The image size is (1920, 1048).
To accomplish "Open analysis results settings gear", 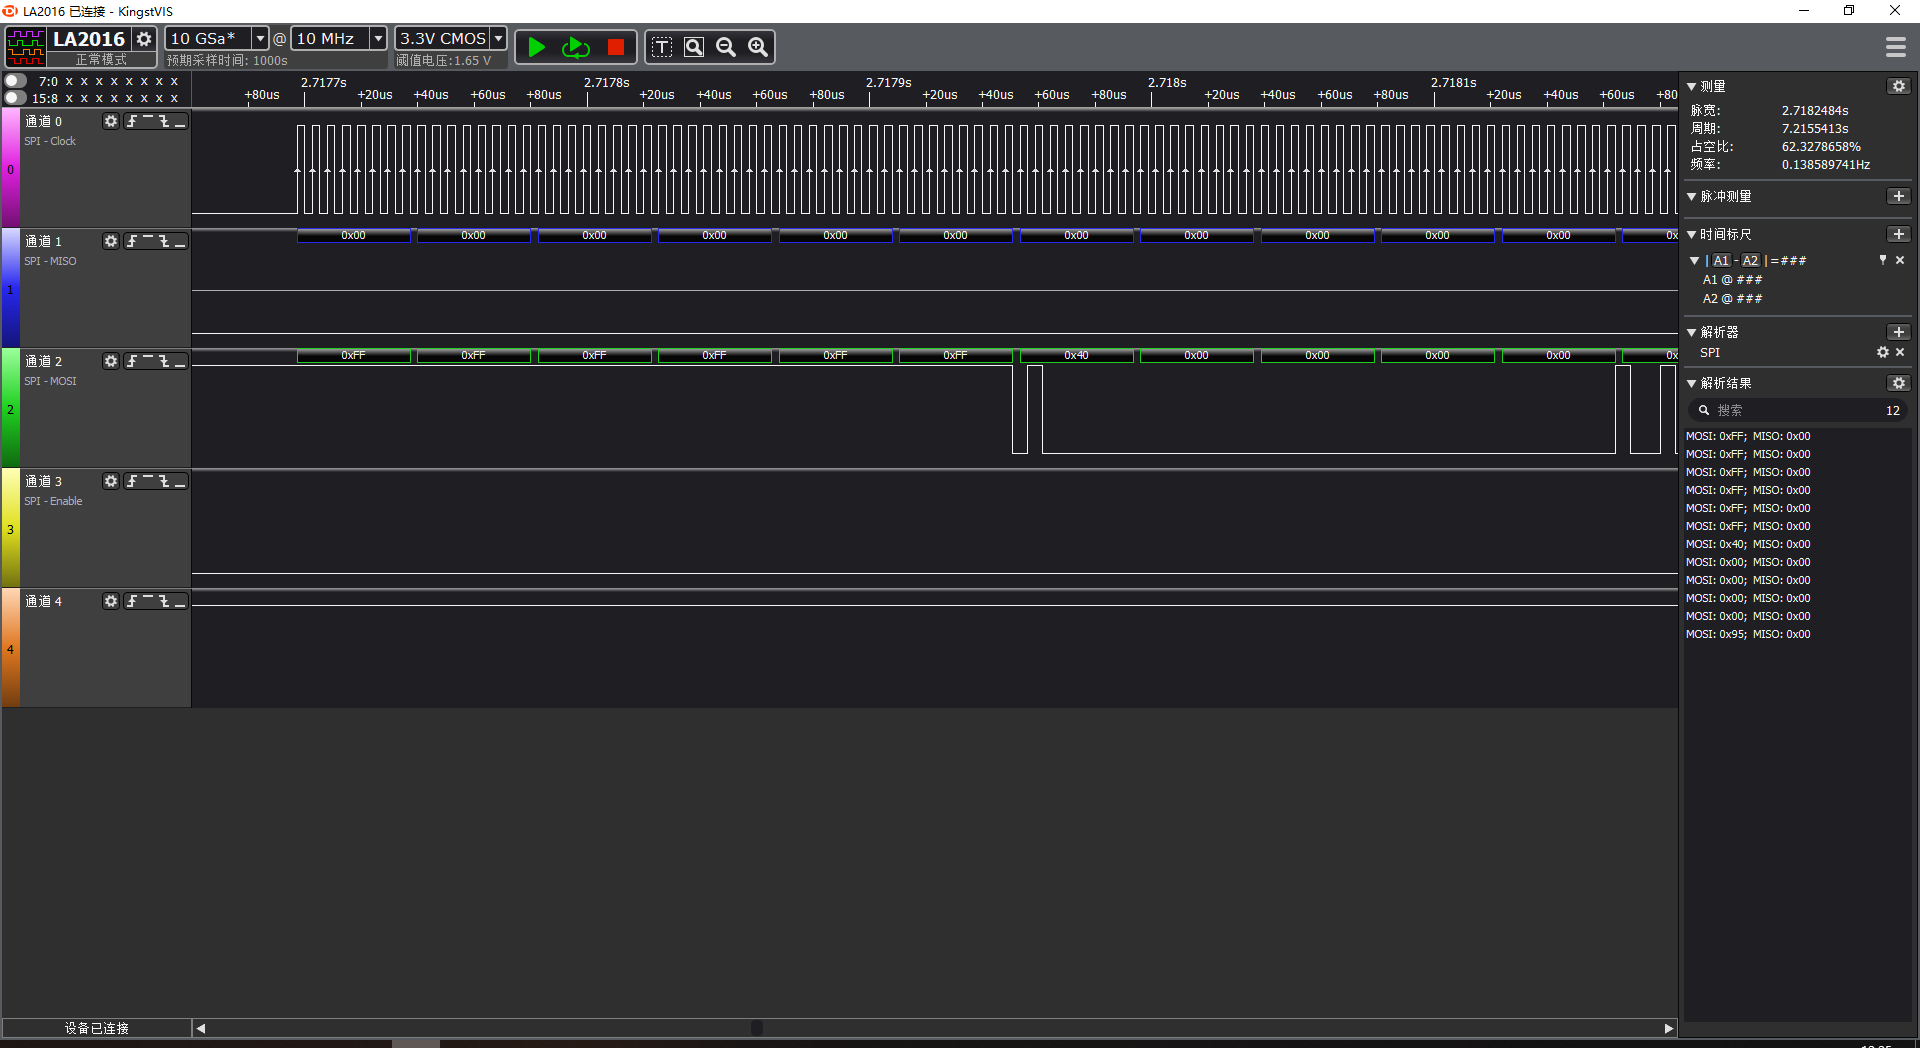I will point(1899,383).
